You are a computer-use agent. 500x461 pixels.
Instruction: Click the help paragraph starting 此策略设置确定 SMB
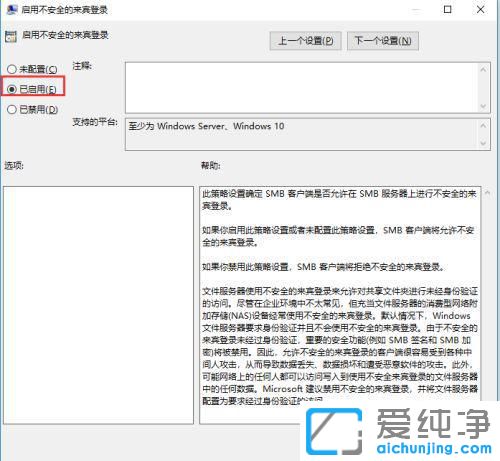coord(339,200)
